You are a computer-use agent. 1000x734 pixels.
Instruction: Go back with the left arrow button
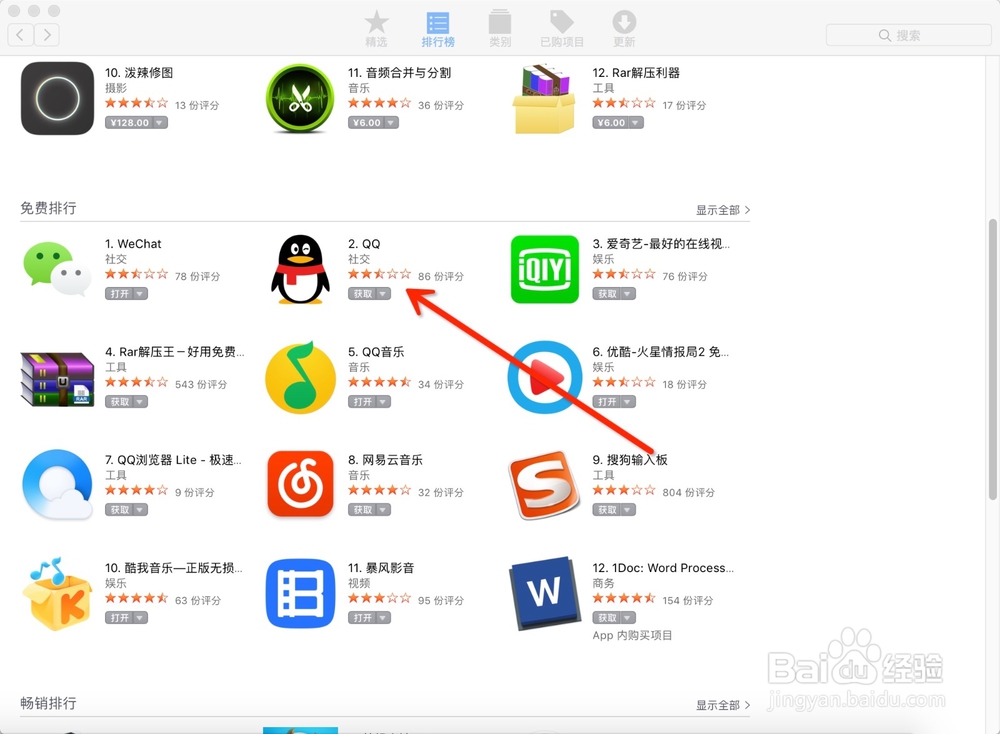click(20, 34)
